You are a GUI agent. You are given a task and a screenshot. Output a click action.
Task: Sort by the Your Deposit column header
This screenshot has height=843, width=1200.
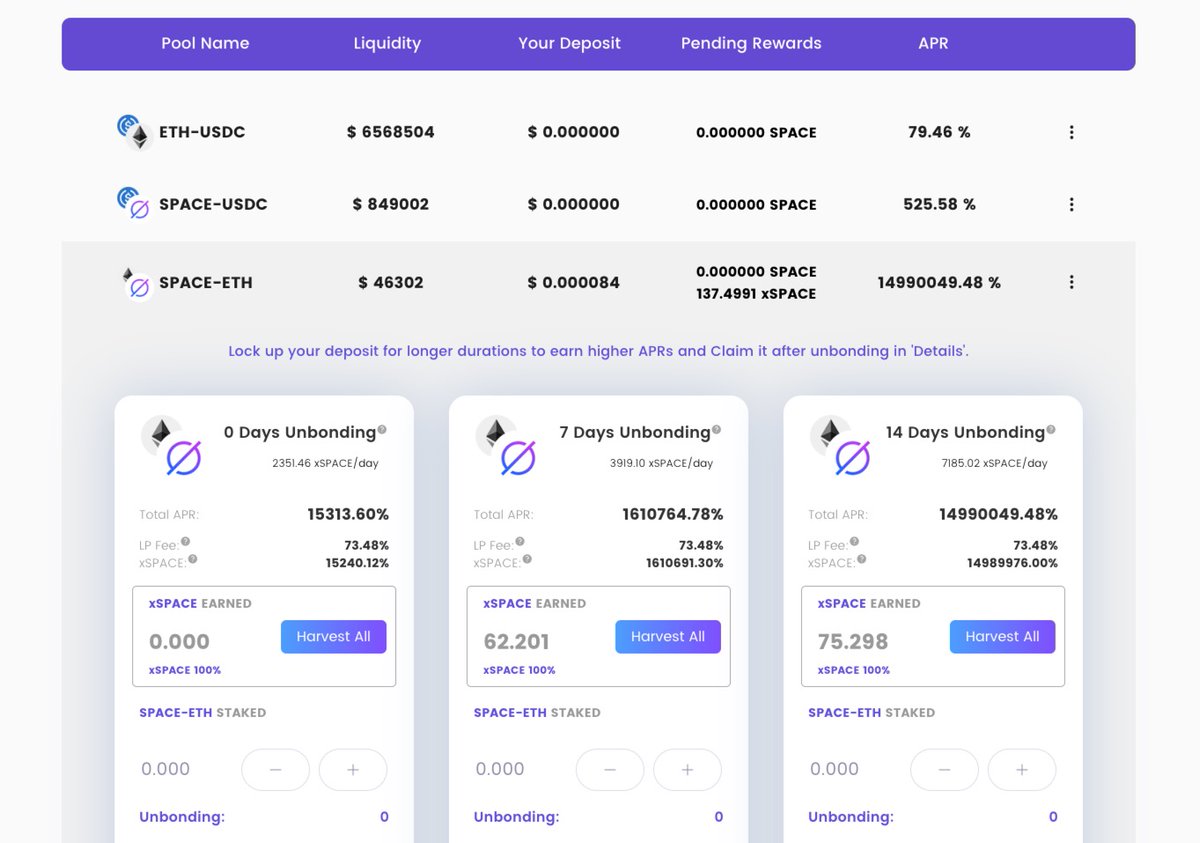[x=569, y=44]
